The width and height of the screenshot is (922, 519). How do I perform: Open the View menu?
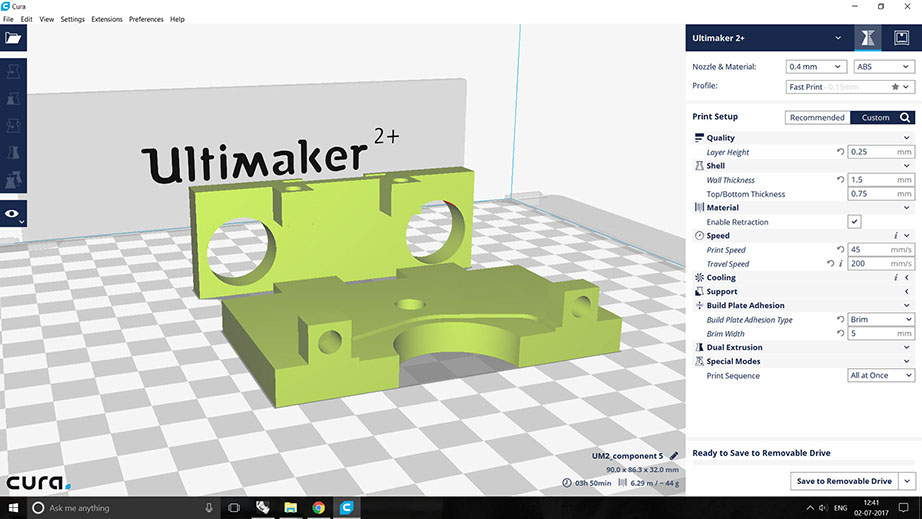46,19
